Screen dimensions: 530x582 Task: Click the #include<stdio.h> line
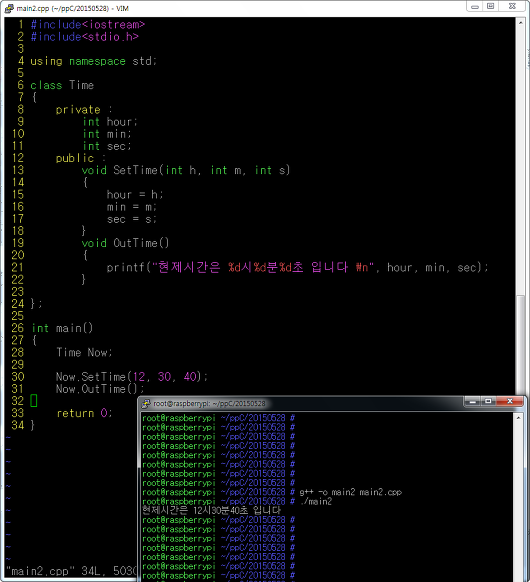click(x=85, y=37)
